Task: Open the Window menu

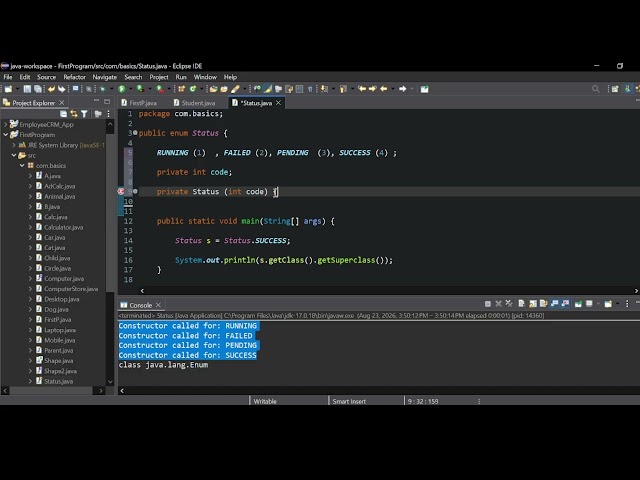Action: [205, 77]
